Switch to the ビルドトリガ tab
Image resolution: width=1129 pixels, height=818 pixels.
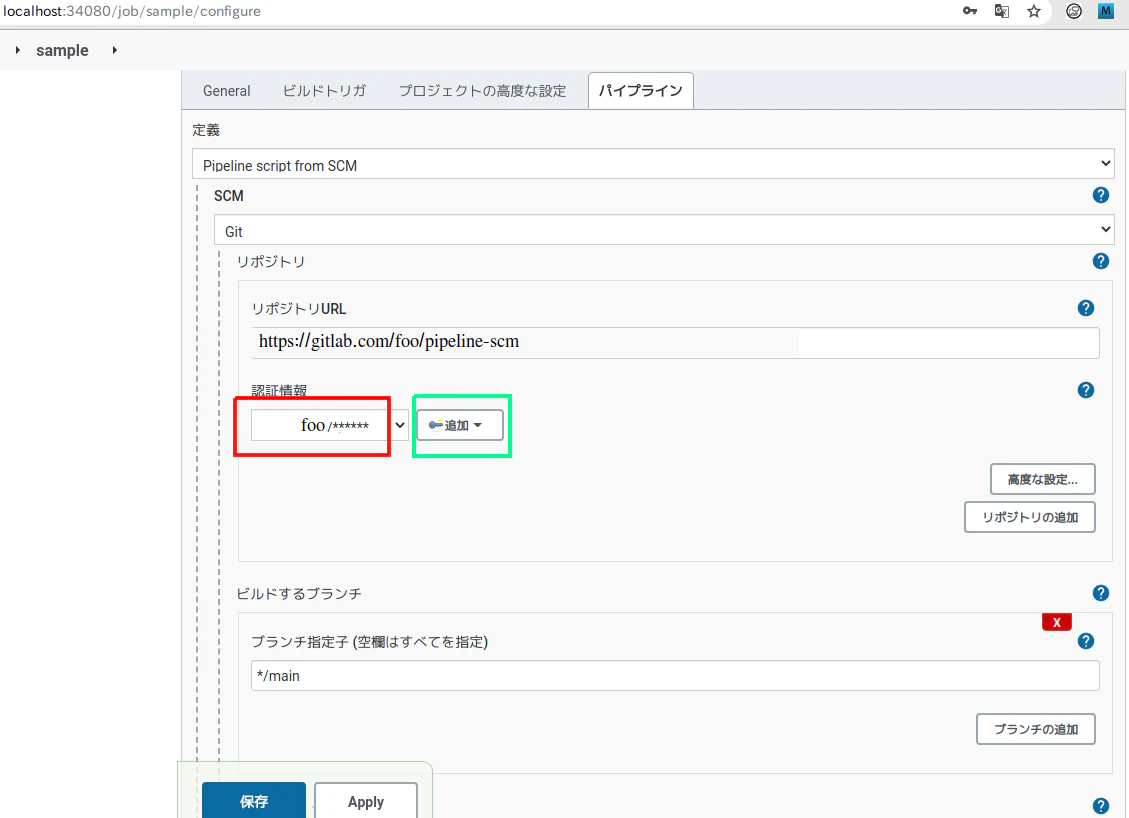325,91
